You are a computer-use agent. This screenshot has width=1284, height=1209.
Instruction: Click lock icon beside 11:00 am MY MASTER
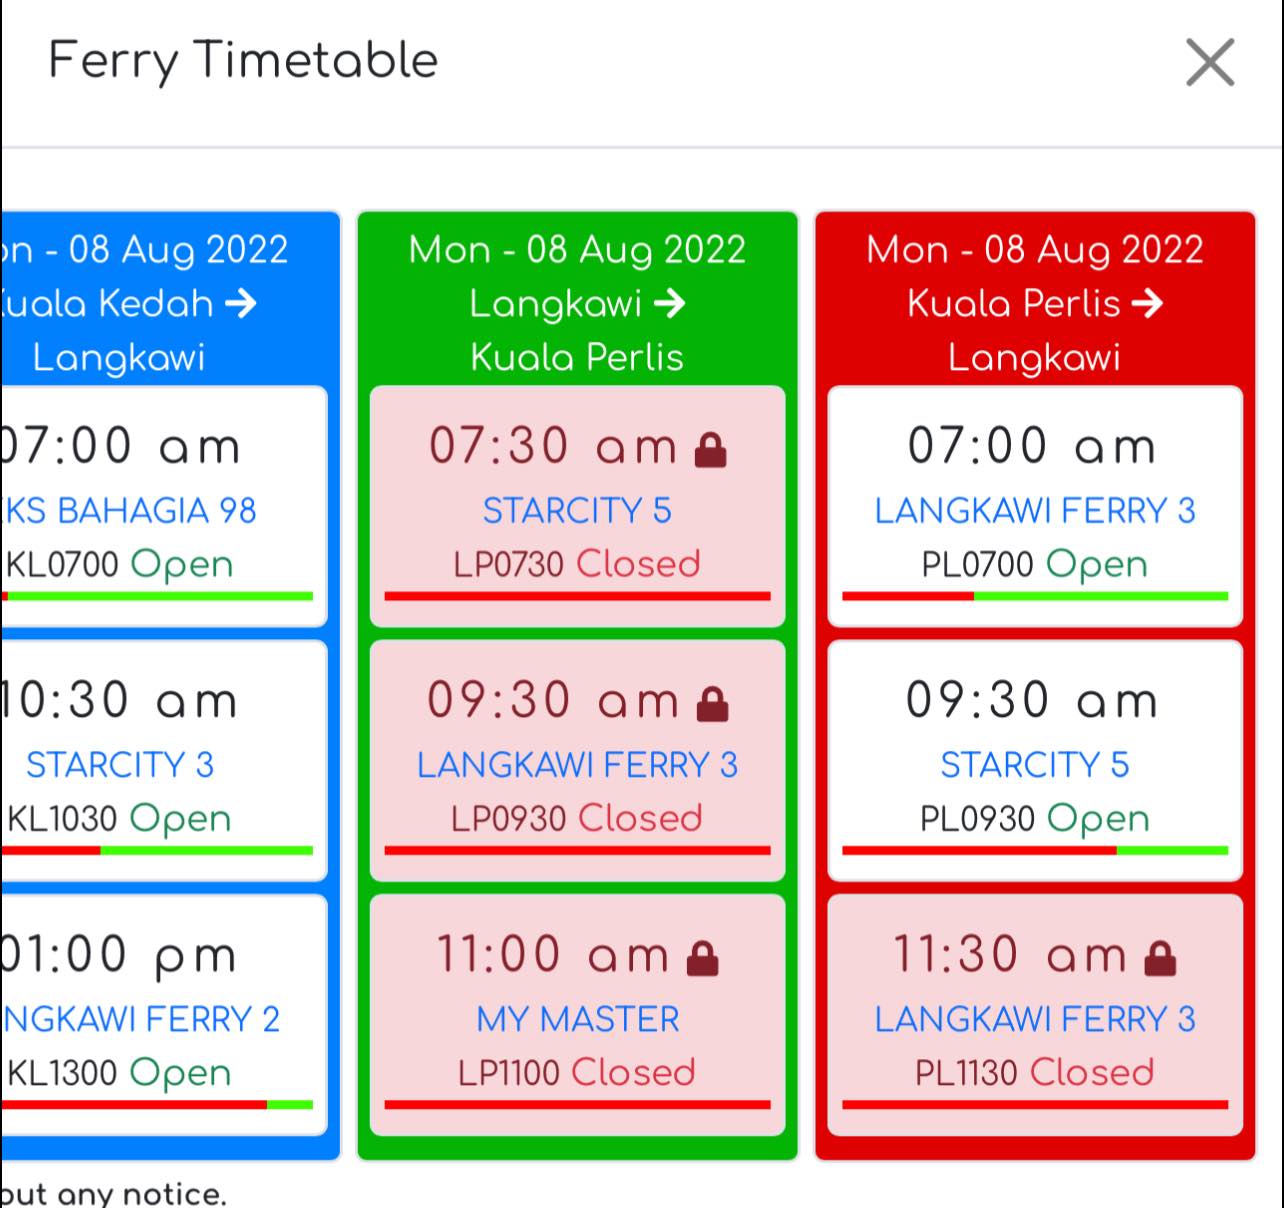703,958
